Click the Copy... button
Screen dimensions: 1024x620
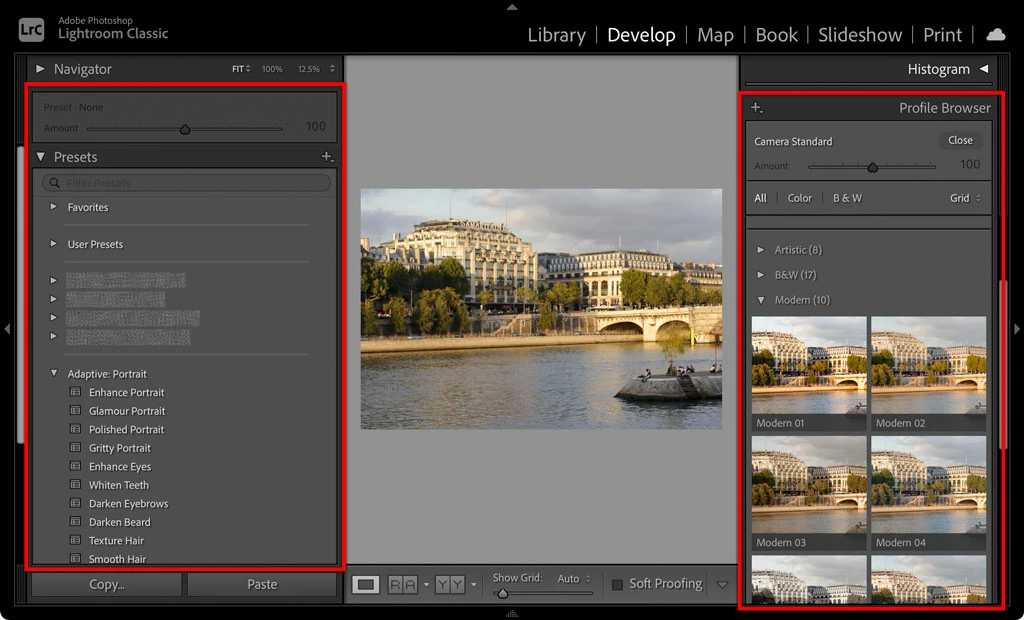106,584
